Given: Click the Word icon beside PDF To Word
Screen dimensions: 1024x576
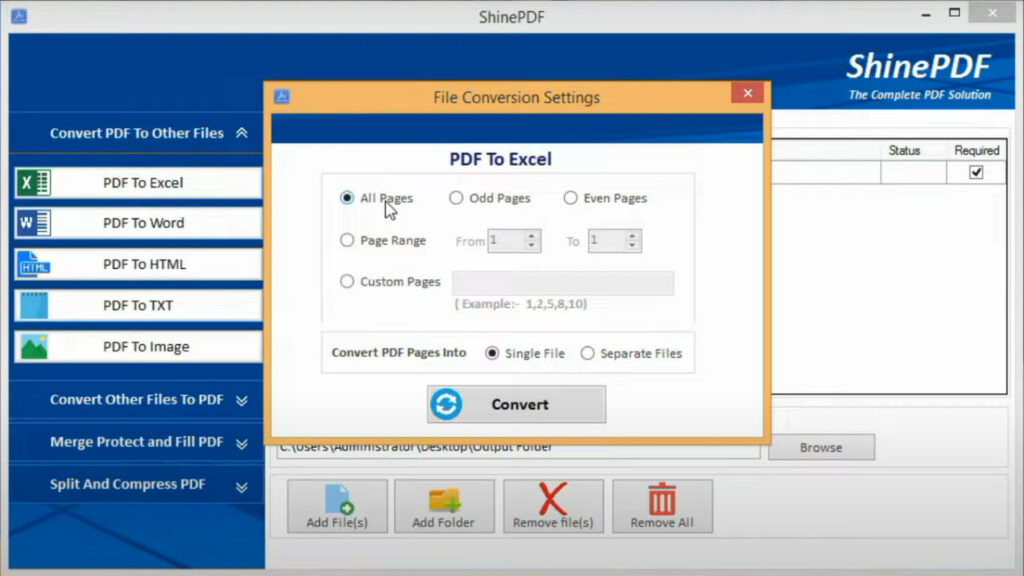Looking at the screenshot, I should tap(33, 223).
